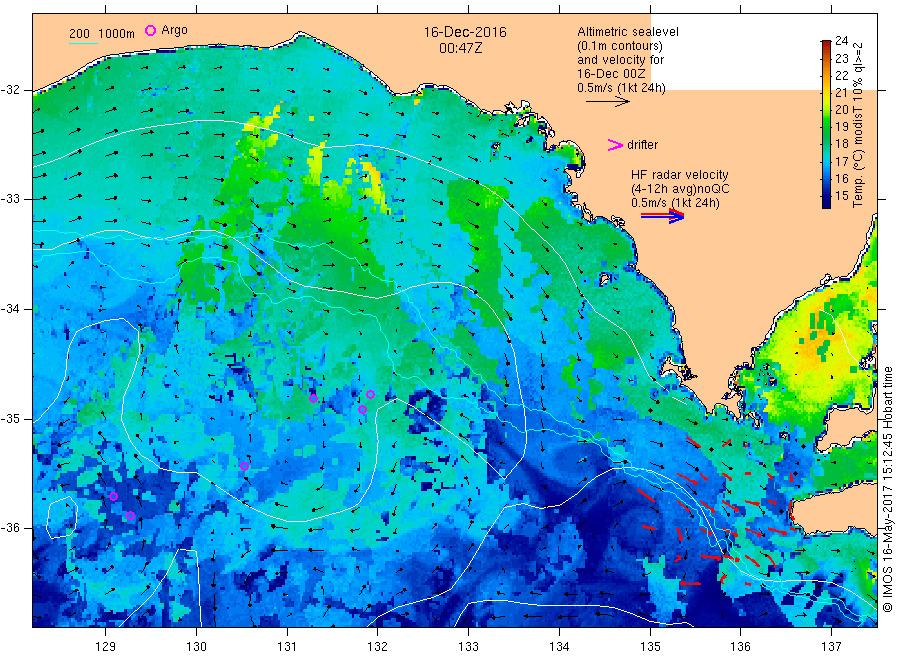Screen dimensions: 900x660
Task: Click the "16-Dec-2016" date title
Action: click(465, 32)
